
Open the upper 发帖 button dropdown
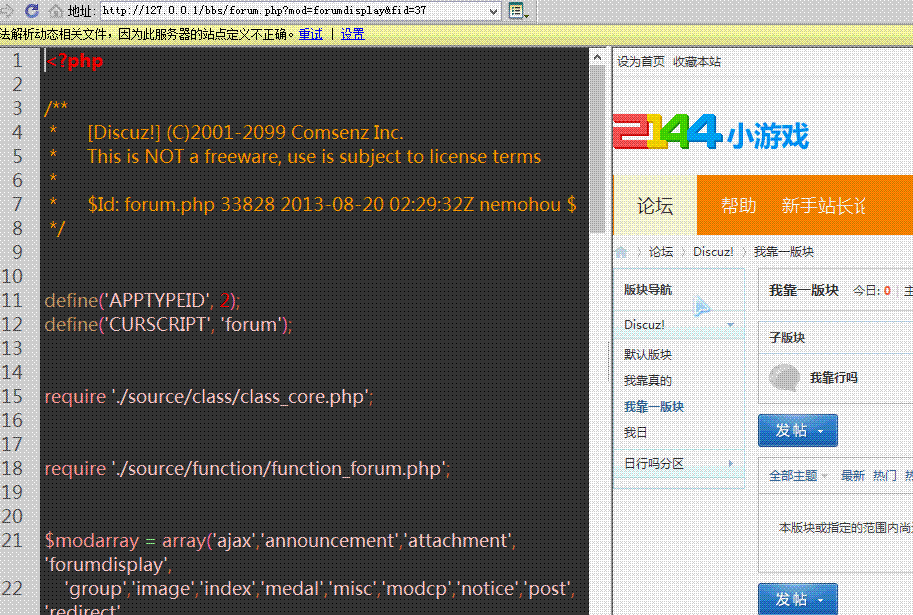point(821,431)
